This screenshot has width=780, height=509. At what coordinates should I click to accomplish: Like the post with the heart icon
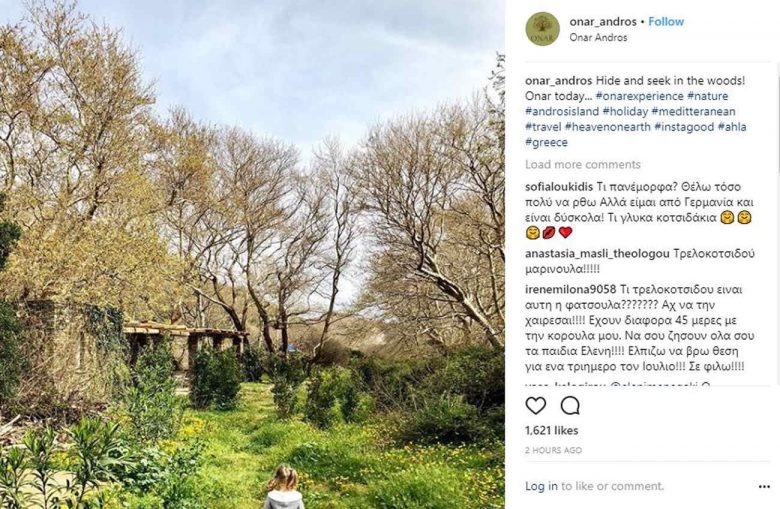pyautogui.click(x=536, y=406)
